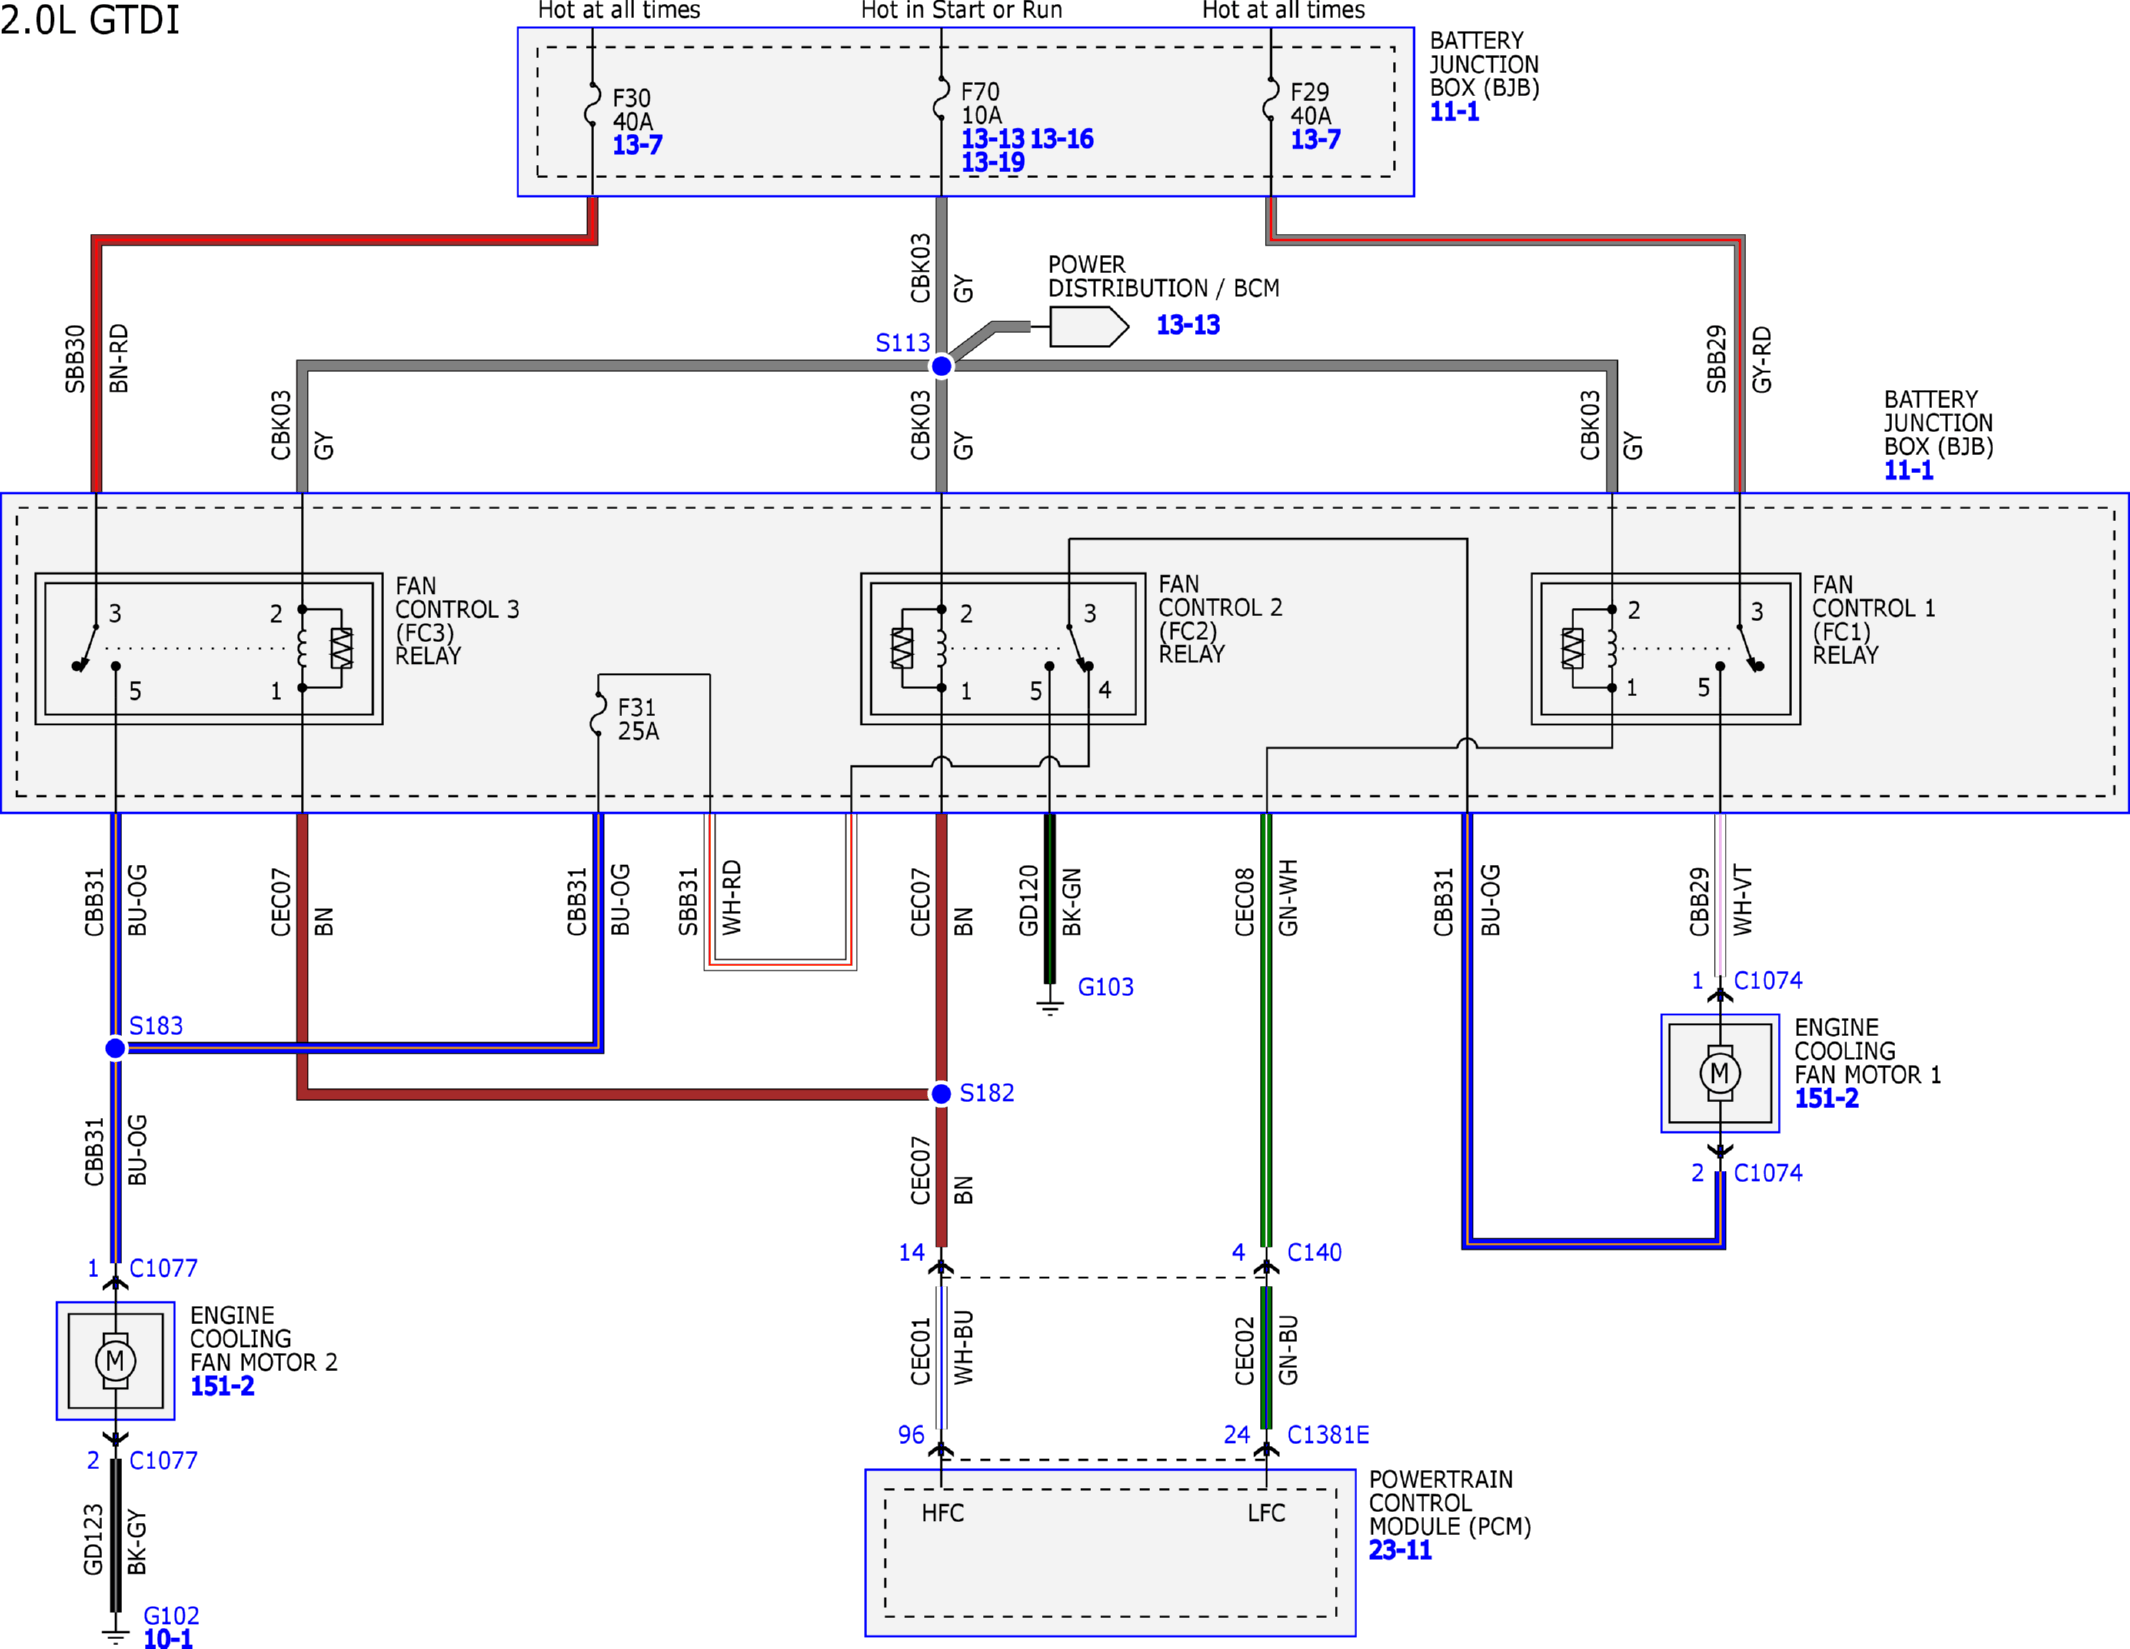Click the C1381E connector label
The width and height of the screenshot is (2130, 1649).
click(x=1328, y=1435)
